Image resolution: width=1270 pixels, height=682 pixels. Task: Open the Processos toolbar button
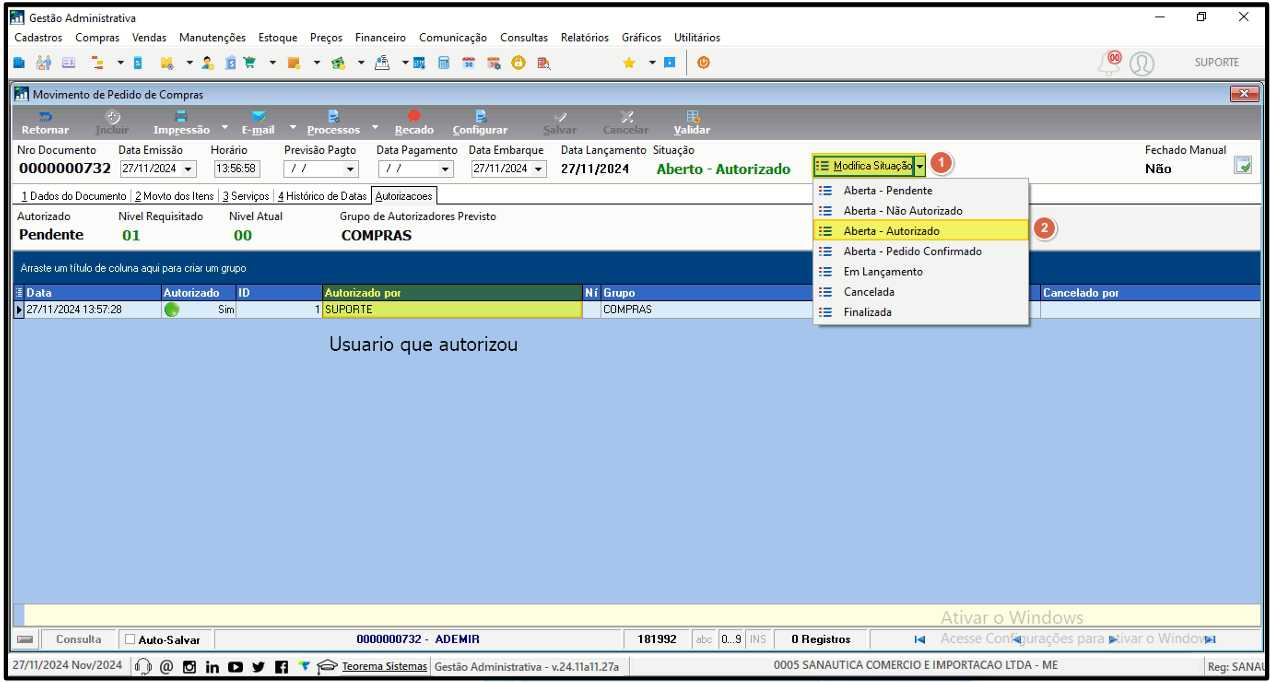click(x=333, y=123)
